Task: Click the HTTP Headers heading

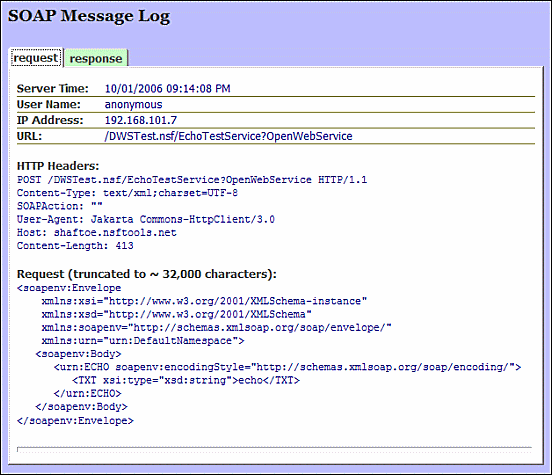Action: (58, 166)
